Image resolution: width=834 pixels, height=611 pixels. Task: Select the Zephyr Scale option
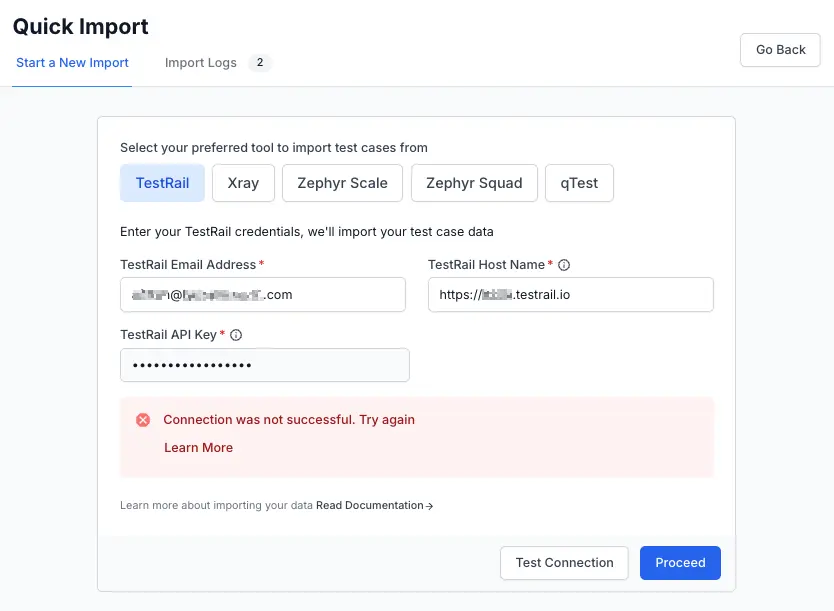coord(342,183)
